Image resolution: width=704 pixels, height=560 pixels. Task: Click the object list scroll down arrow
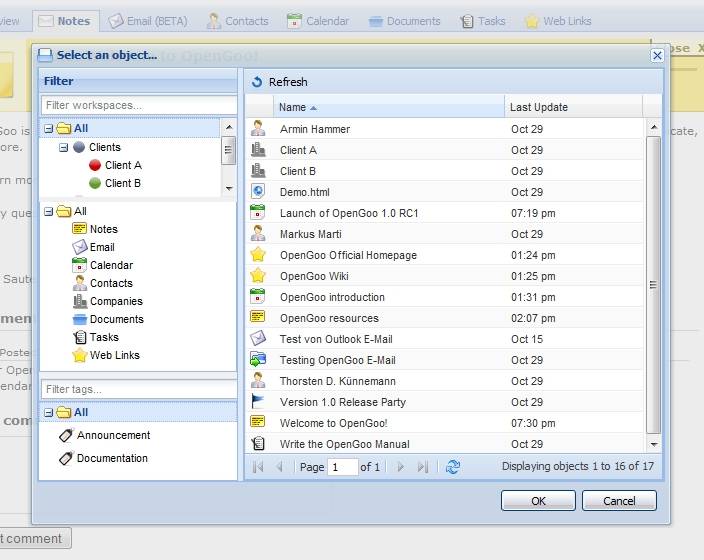(x=654, y=444)
